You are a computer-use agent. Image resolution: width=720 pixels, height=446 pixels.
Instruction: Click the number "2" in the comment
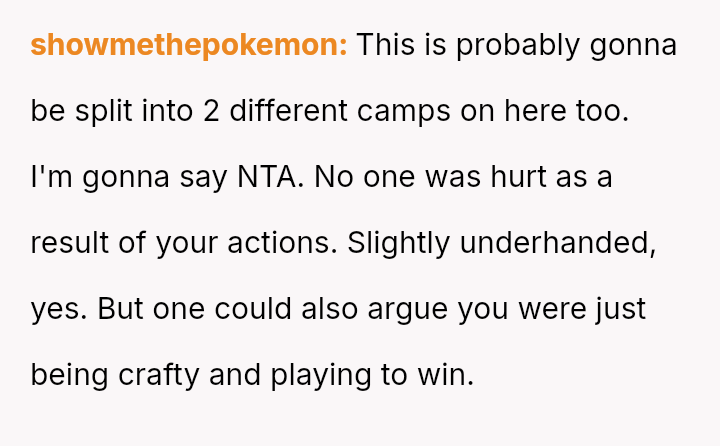pos(210,111)
